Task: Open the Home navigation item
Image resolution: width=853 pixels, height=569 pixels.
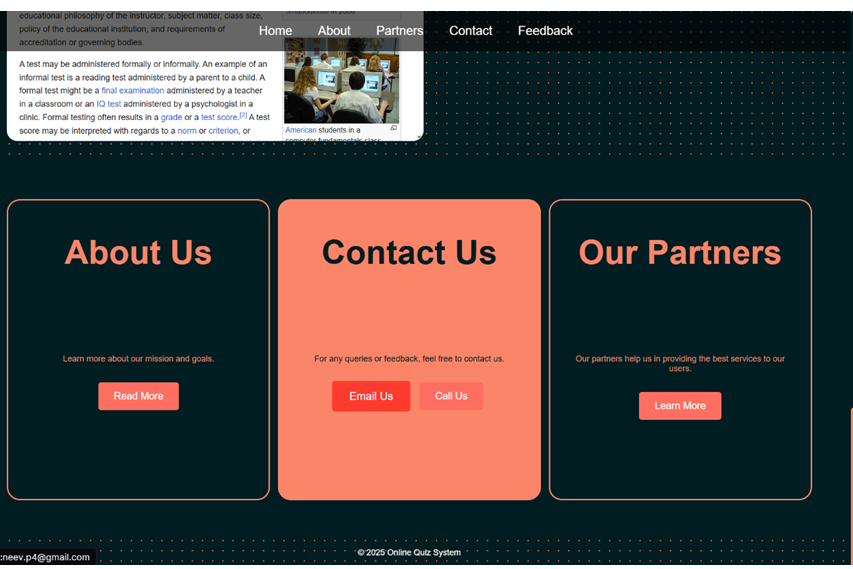Action: click(x=275, y=31)
